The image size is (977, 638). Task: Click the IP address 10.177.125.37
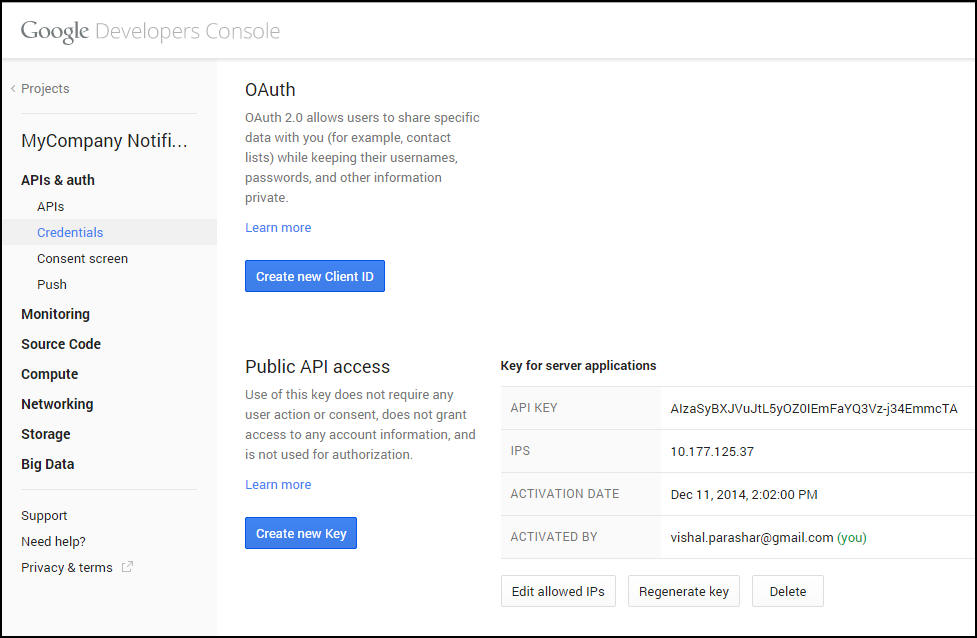pyautogui.click(x=712, y=452)
